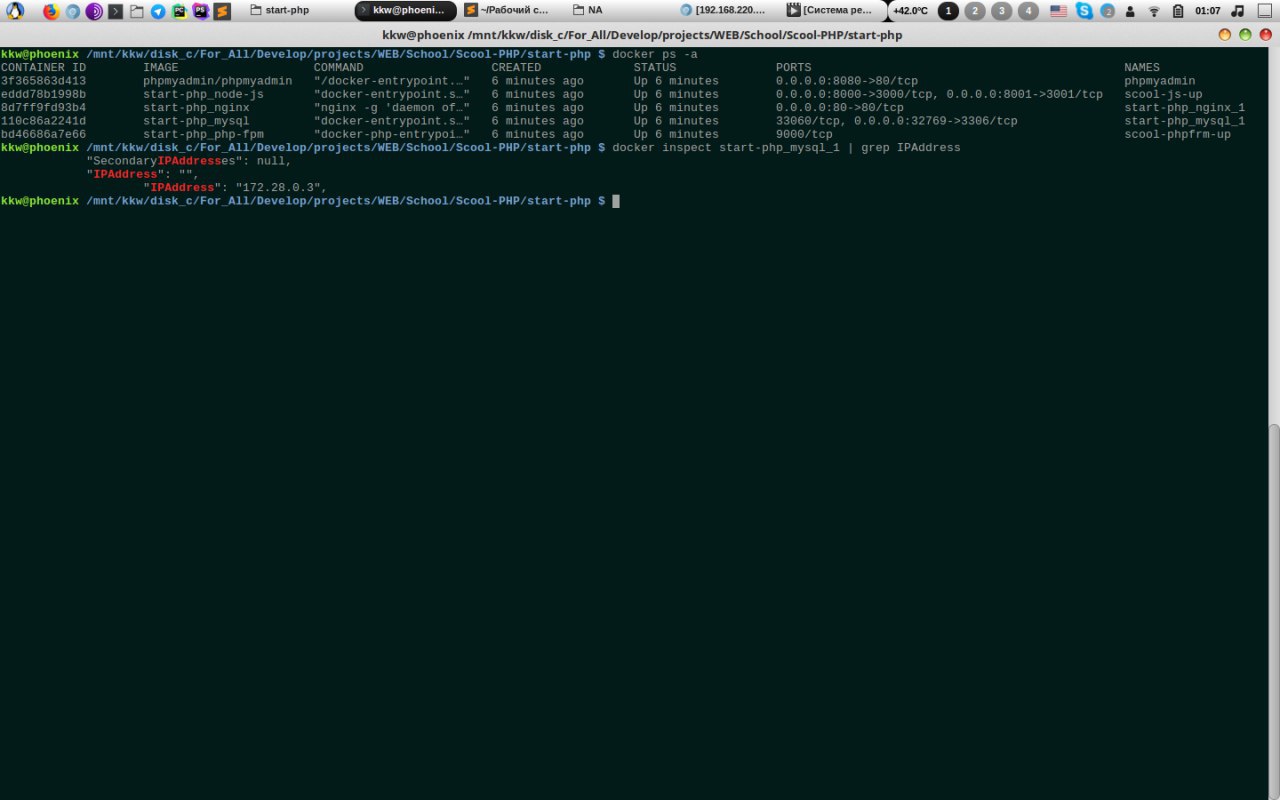Viewport: 1280px width, 800px height.
Task: Launch Chromium browser from the panel
Action: [x=73, y=11]
